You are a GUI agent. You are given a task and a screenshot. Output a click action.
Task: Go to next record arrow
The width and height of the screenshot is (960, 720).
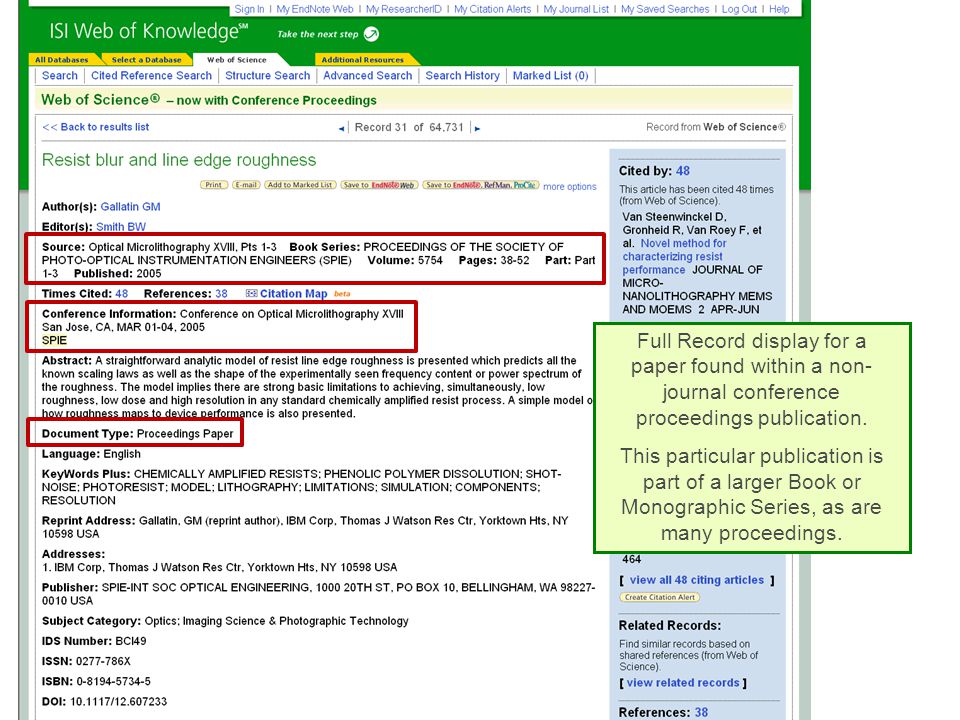pyautogui.click(x=478, y=129)
